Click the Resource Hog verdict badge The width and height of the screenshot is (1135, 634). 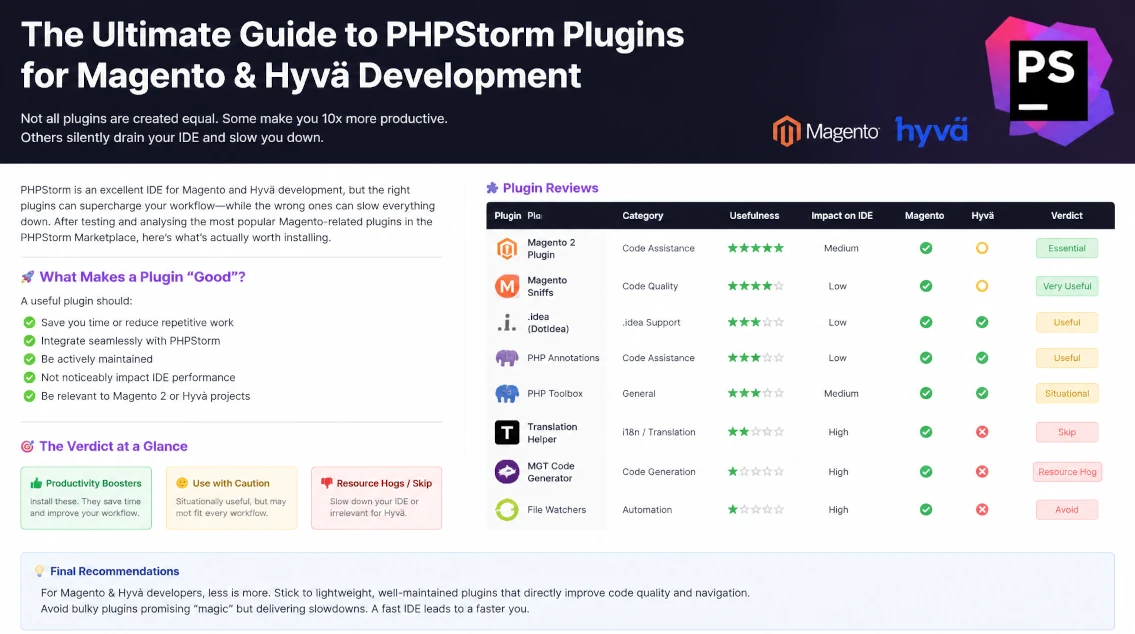(1067, 471)
